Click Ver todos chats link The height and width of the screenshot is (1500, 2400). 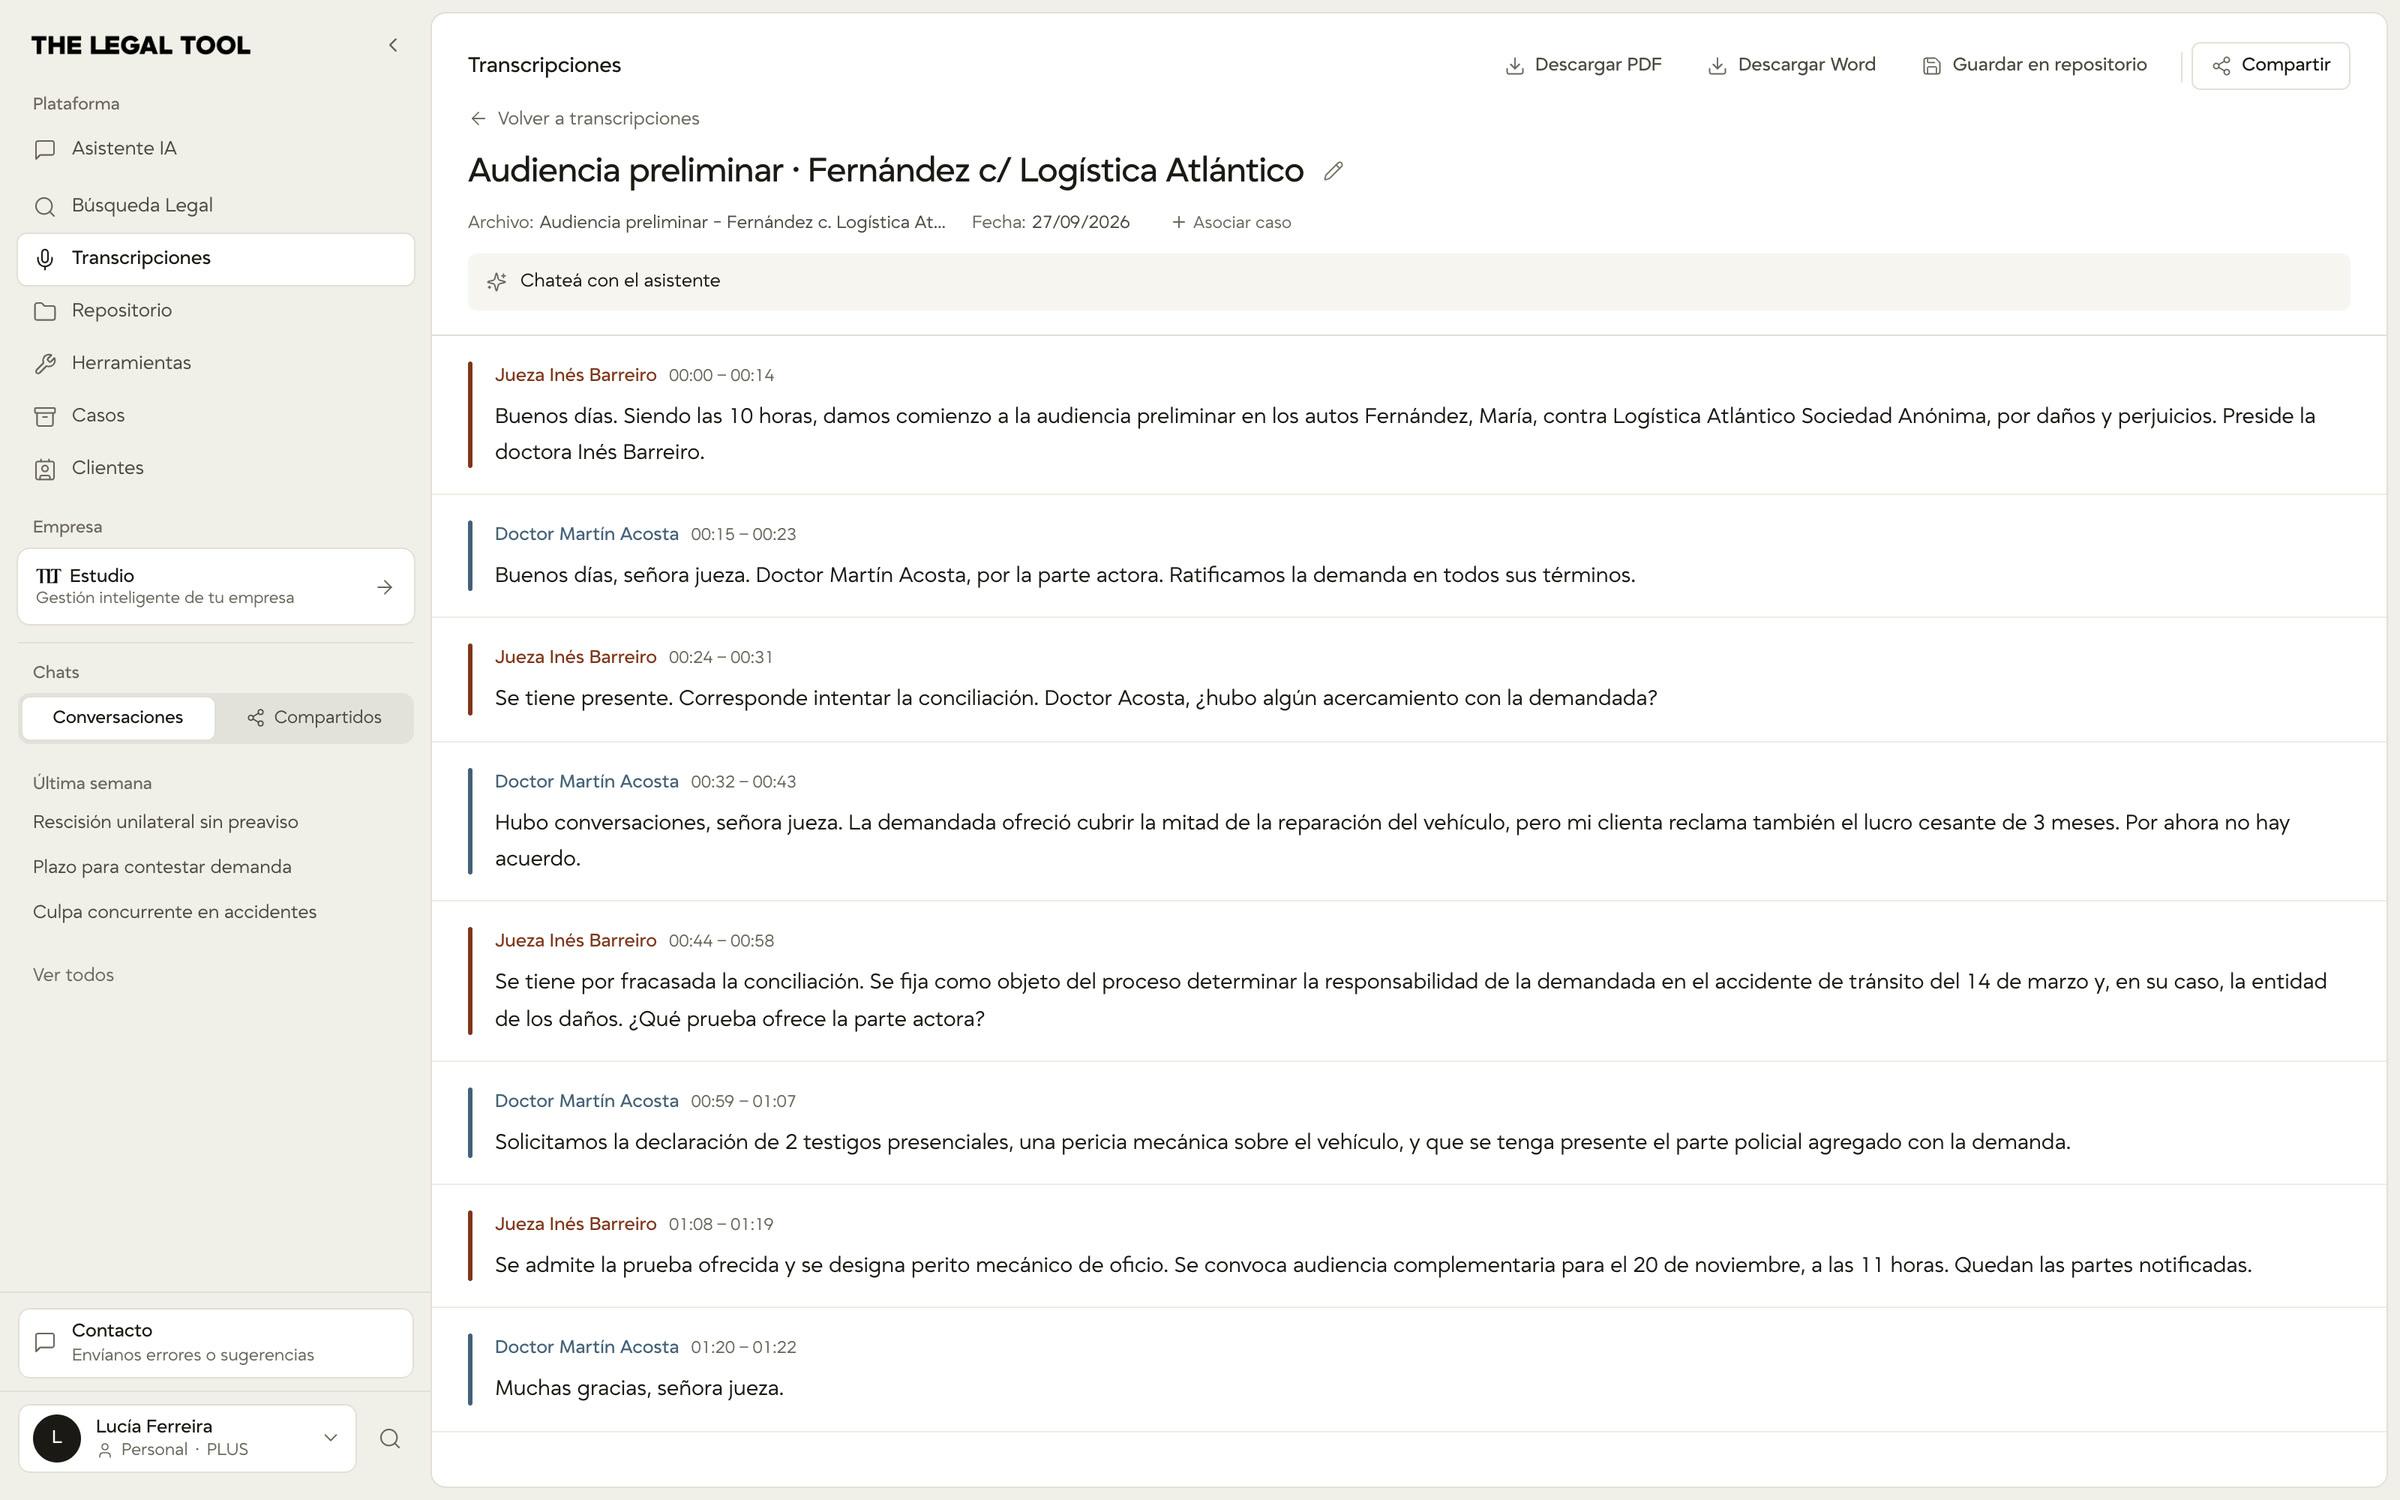tap(73, 975)
